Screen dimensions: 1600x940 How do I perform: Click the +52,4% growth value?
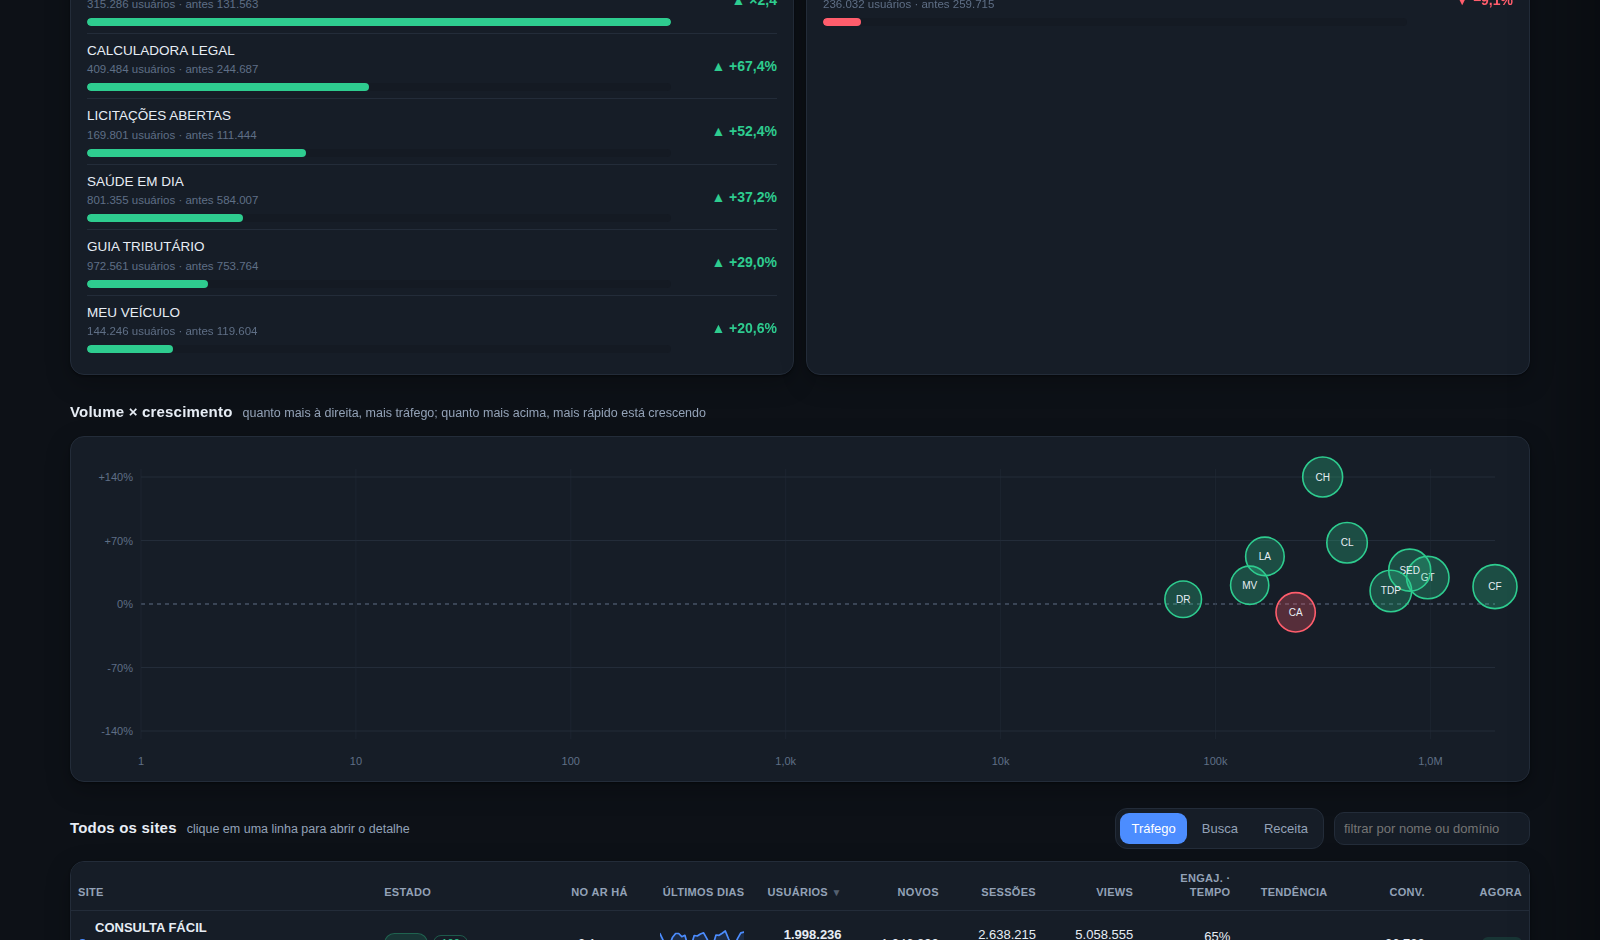[745, 131]
